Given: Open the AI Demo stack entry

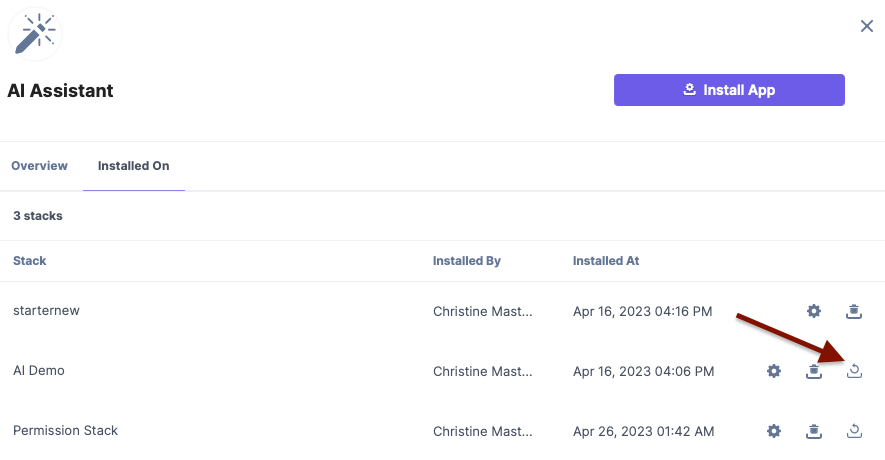Looking at the screenshot, I should point(39,370).
